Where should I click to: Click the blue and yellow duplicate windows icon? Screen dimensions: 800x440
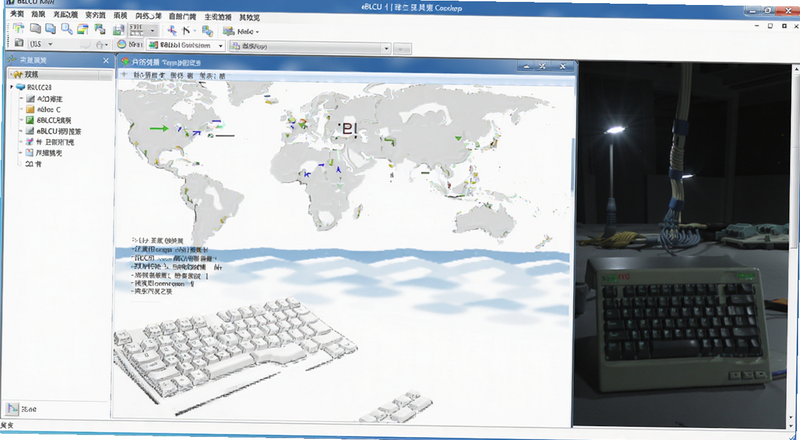click(207, 31)
